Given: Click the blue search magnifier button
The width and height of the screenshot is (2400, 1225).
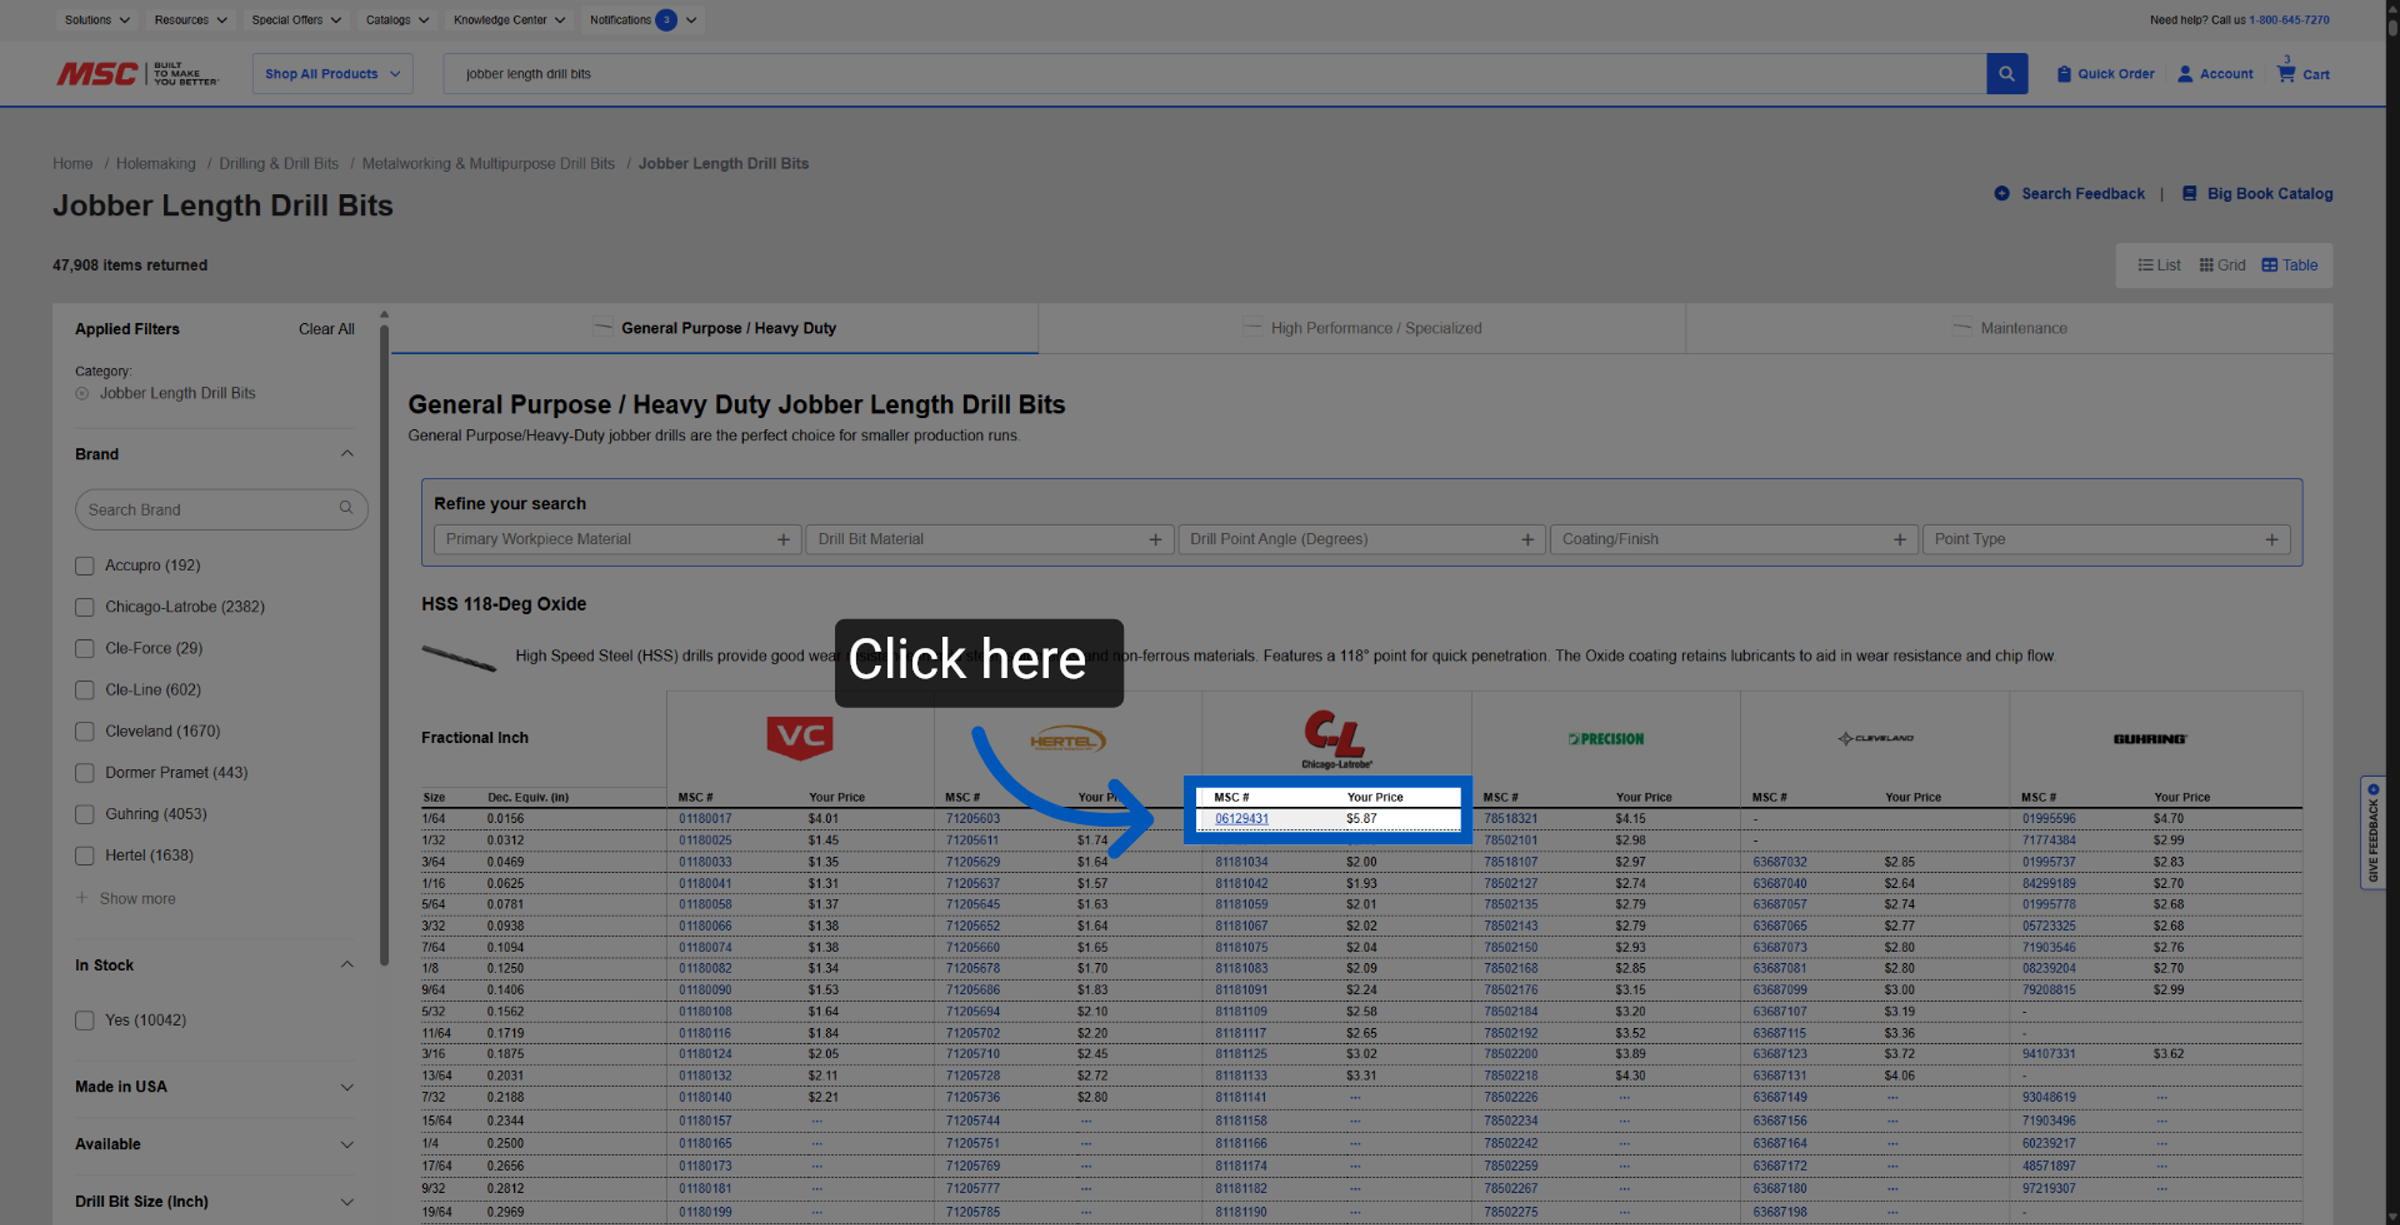Looking at the screenshot, I should pyautogui.click(x=2006, y=73).
